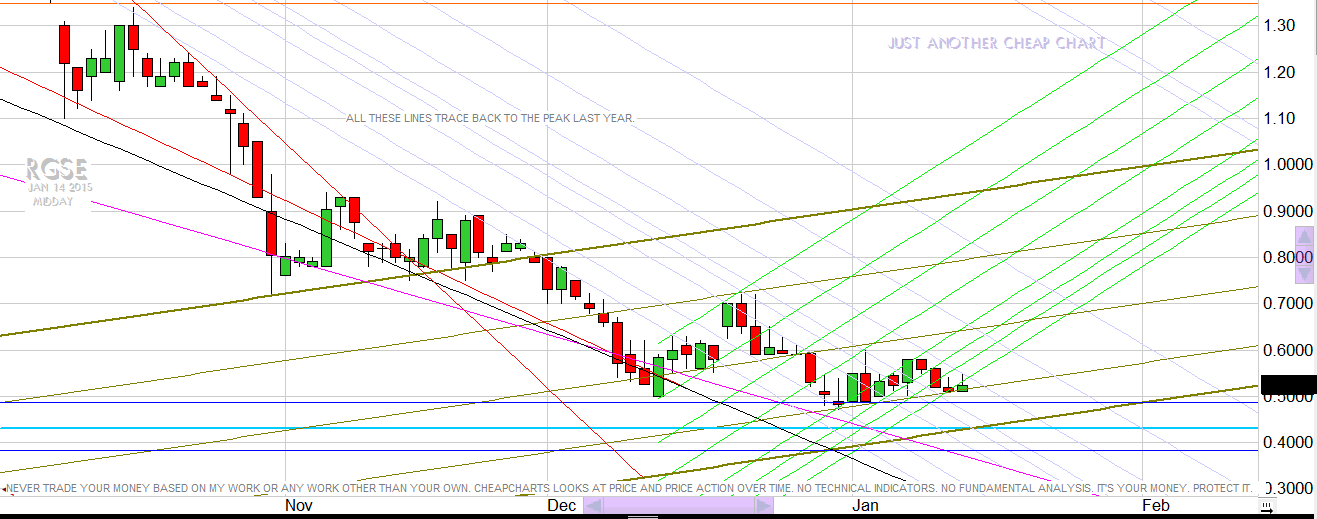This screenshot has height=519, width=1317.
Task: Click the scroll-to-latest icon in the bottom-right corner
Action: tap(1266, 509)
